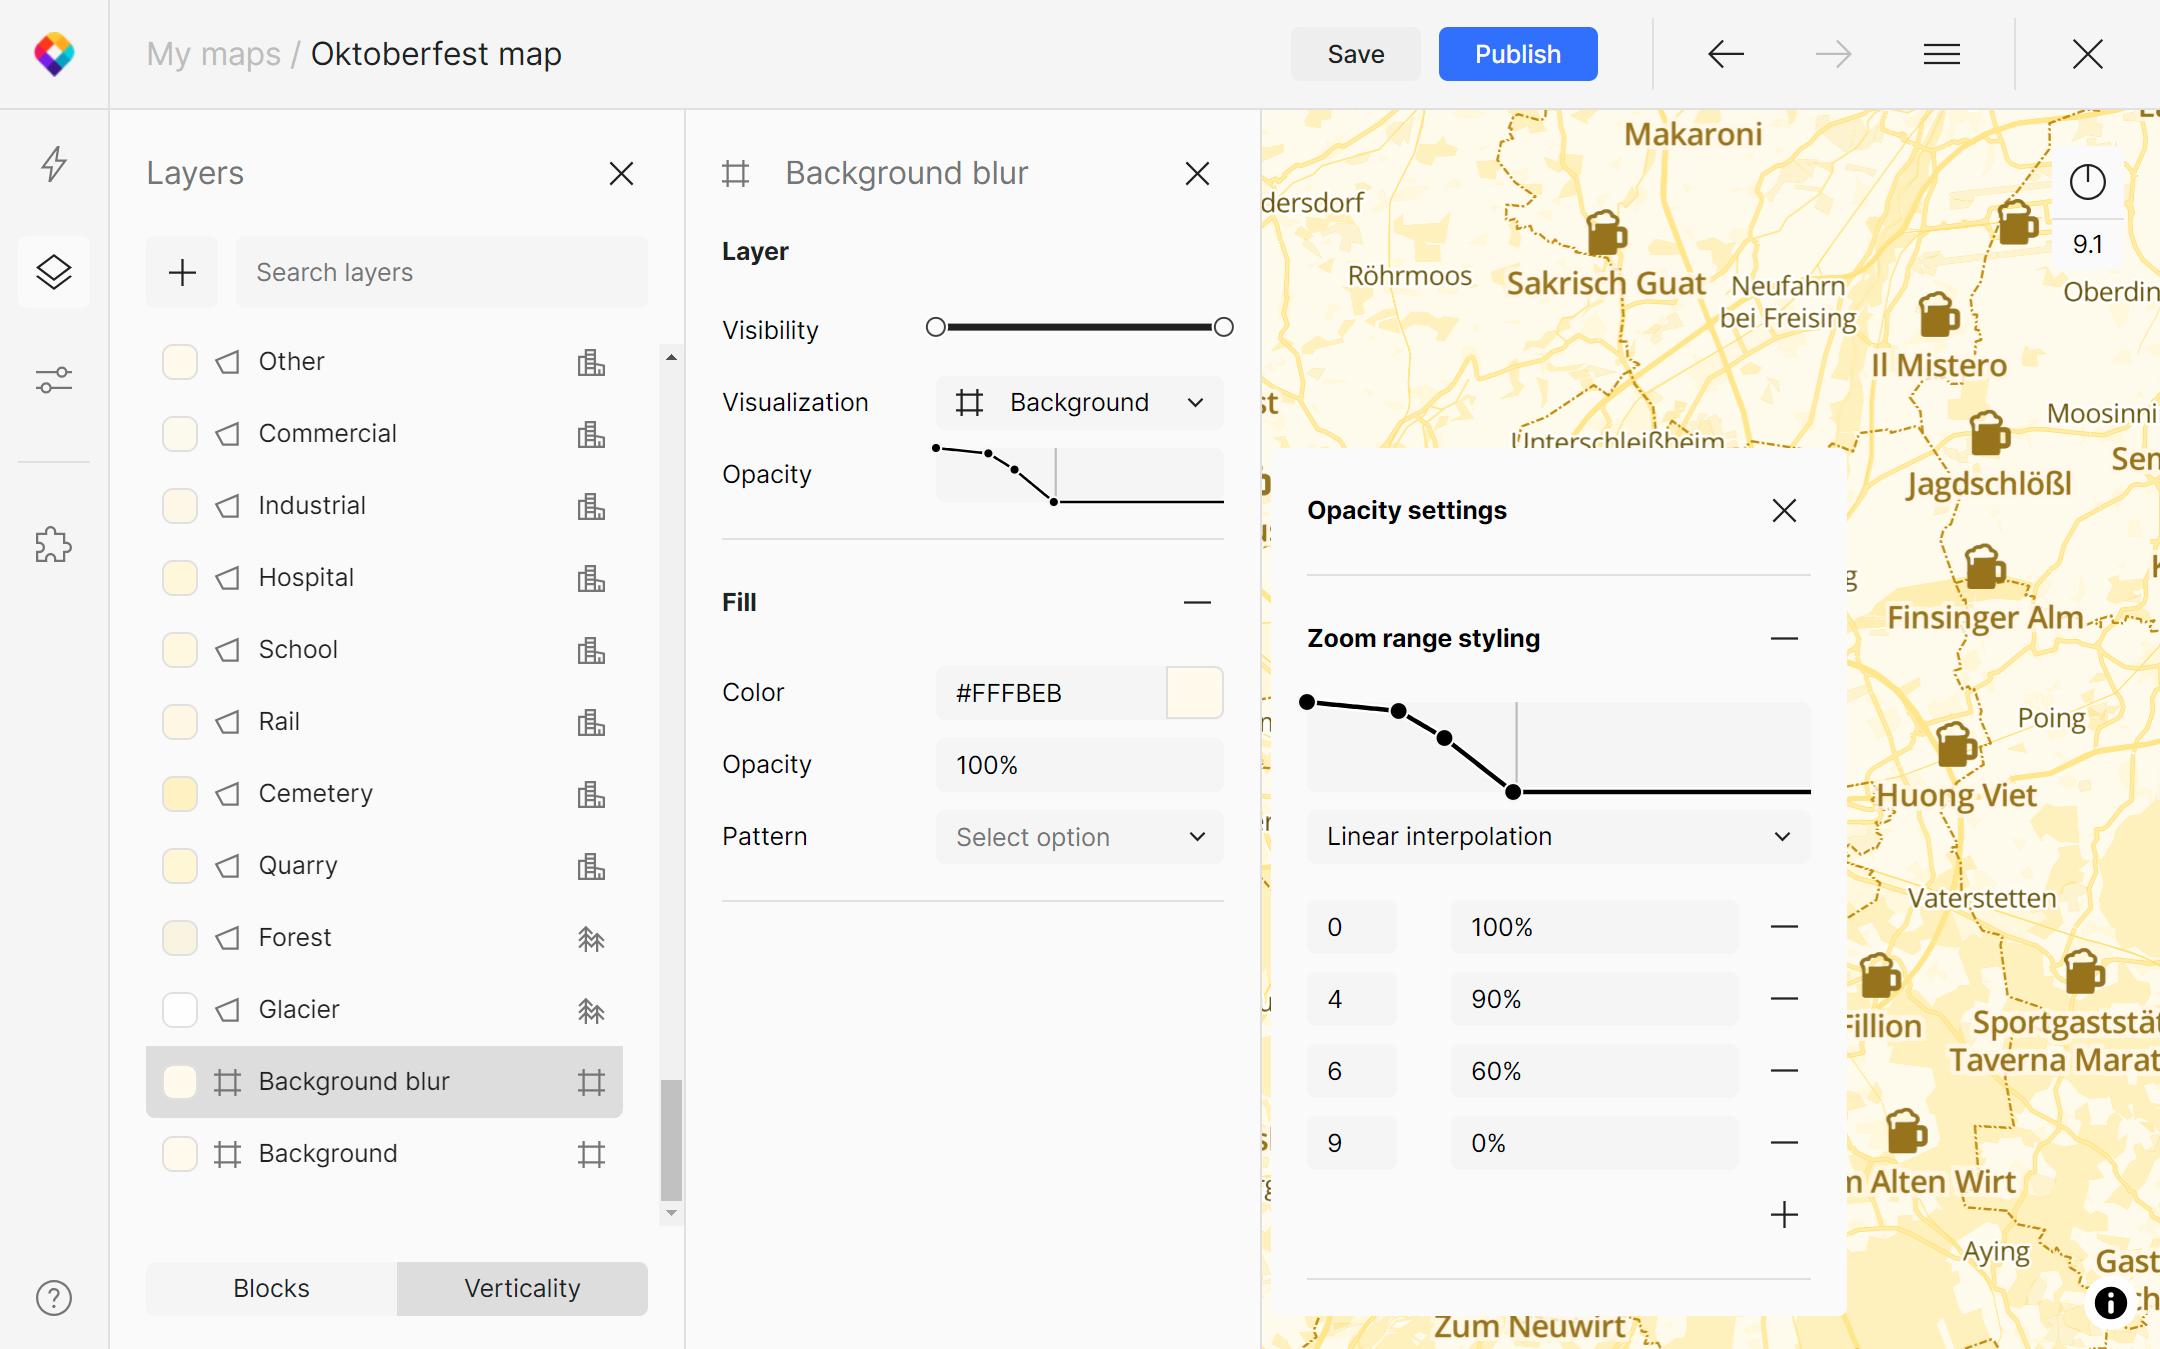Open the sliders settings sidebar icon

tap(54, 380)
